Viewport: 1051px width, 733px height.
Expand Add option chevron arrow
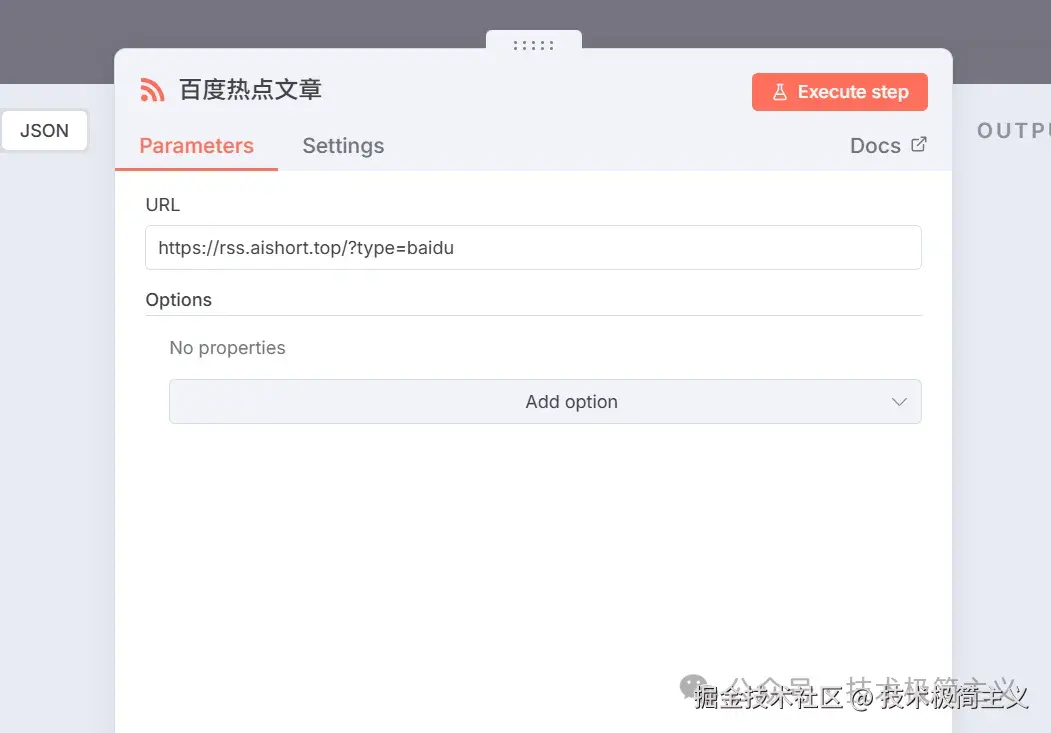coord(899,402)
